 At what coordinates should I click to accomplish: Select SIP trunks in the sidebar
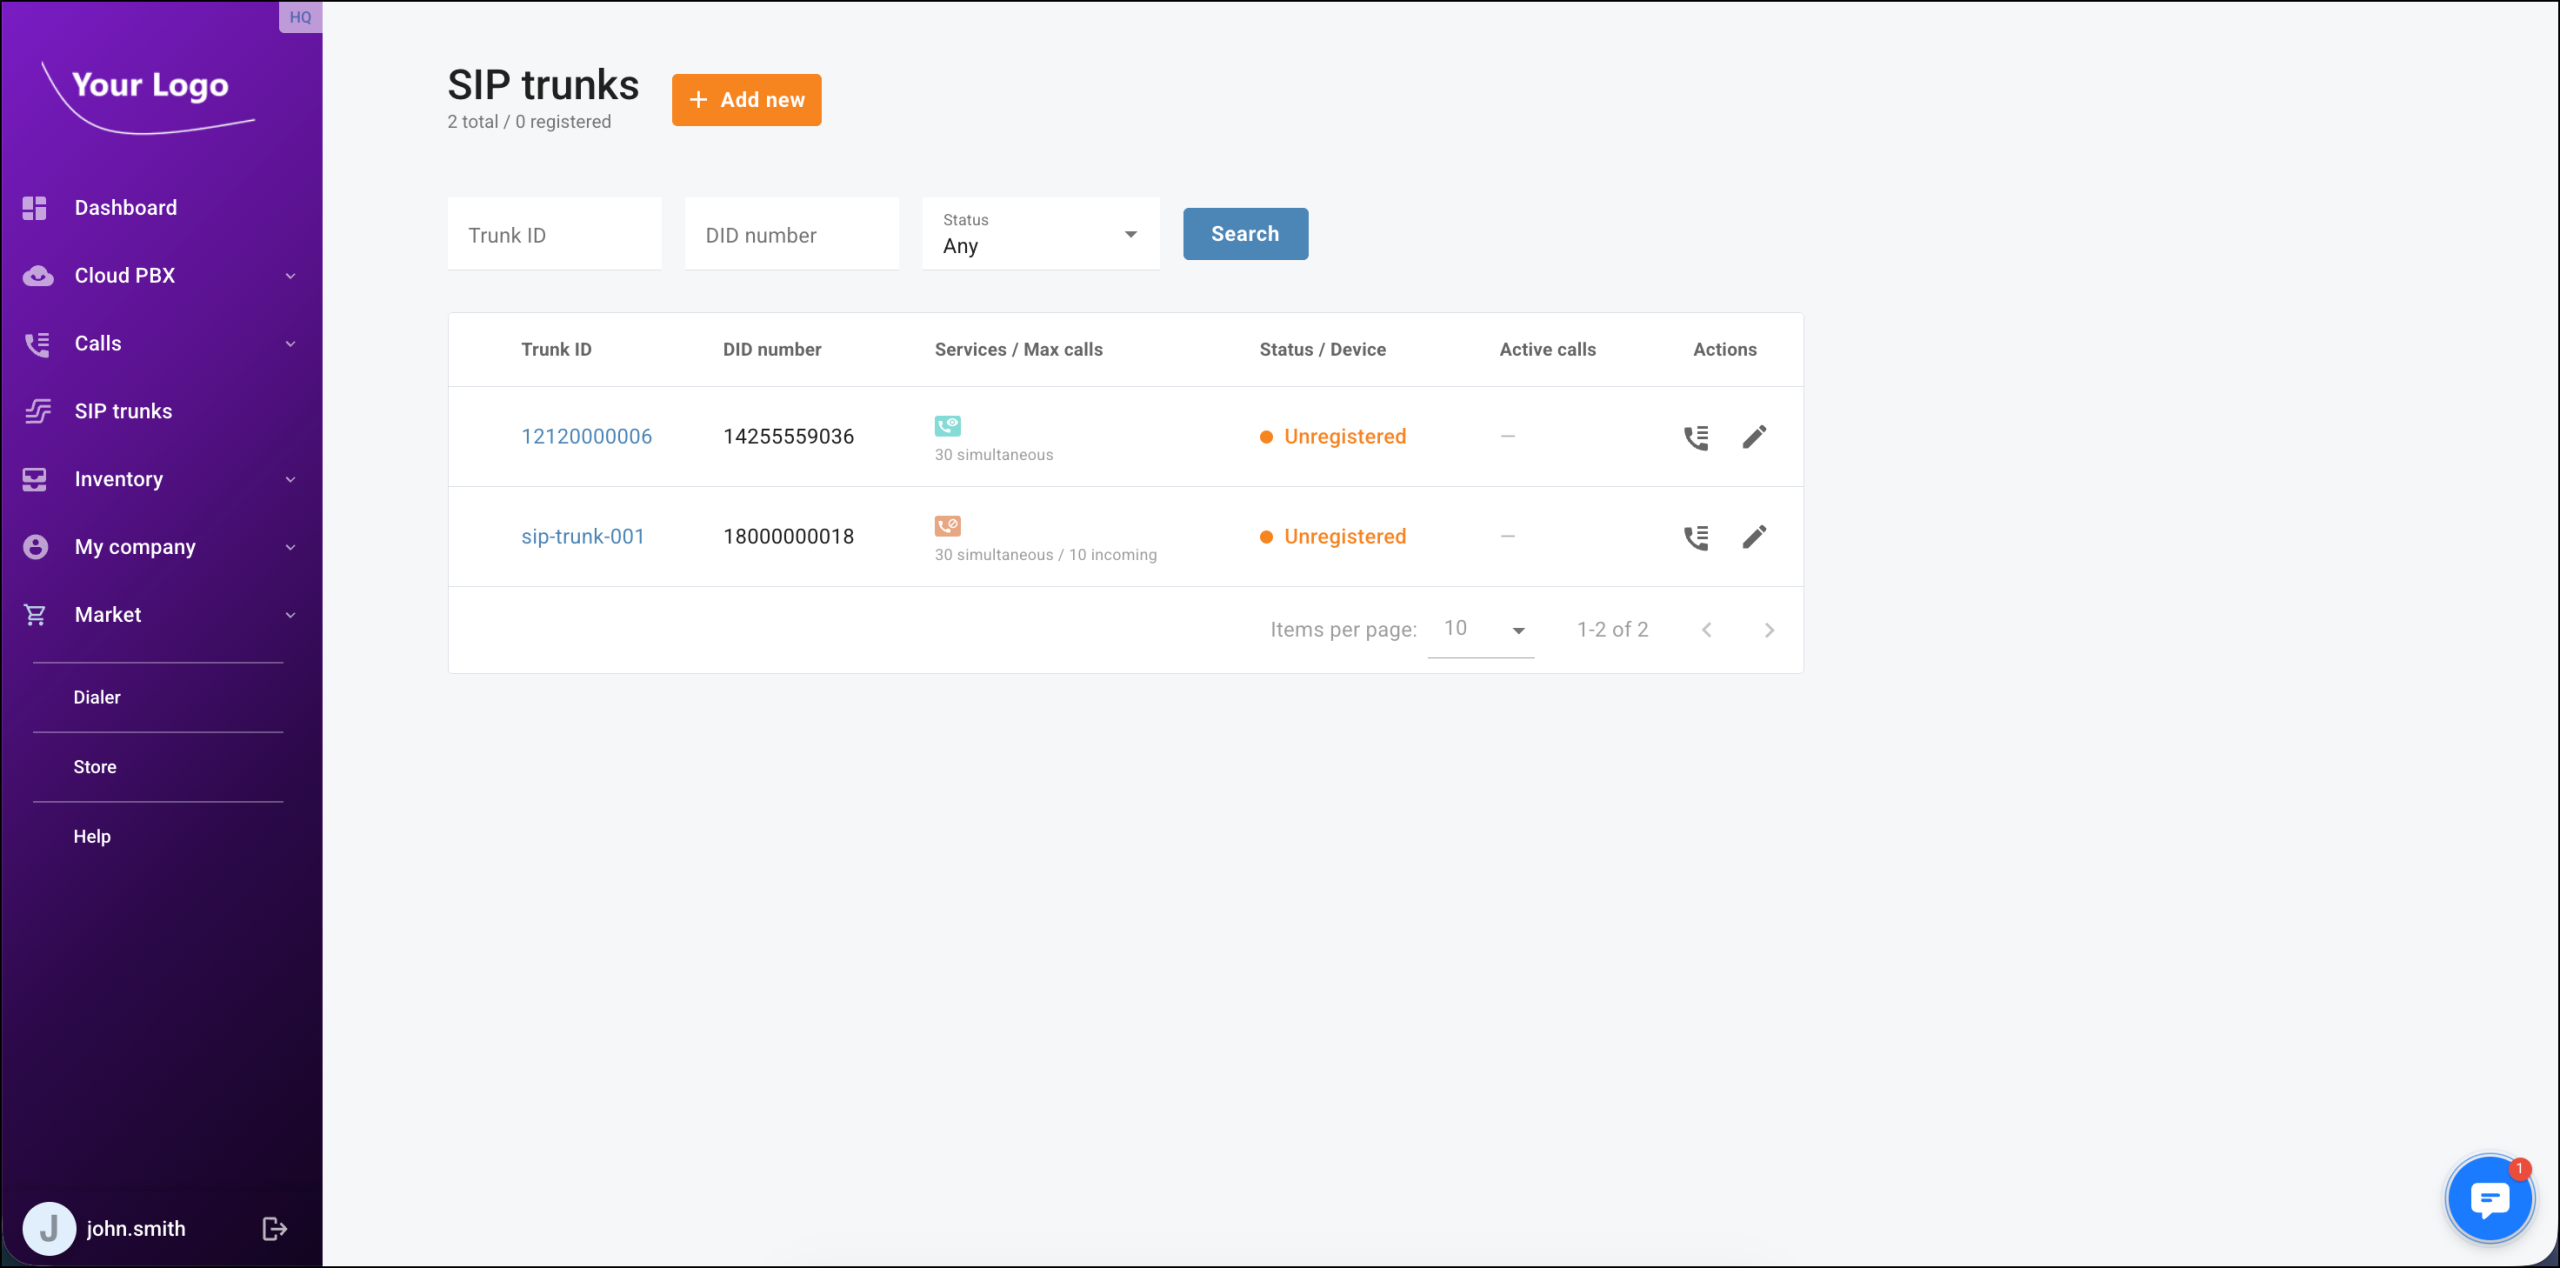pyautogui.click(x=123, y=411)
